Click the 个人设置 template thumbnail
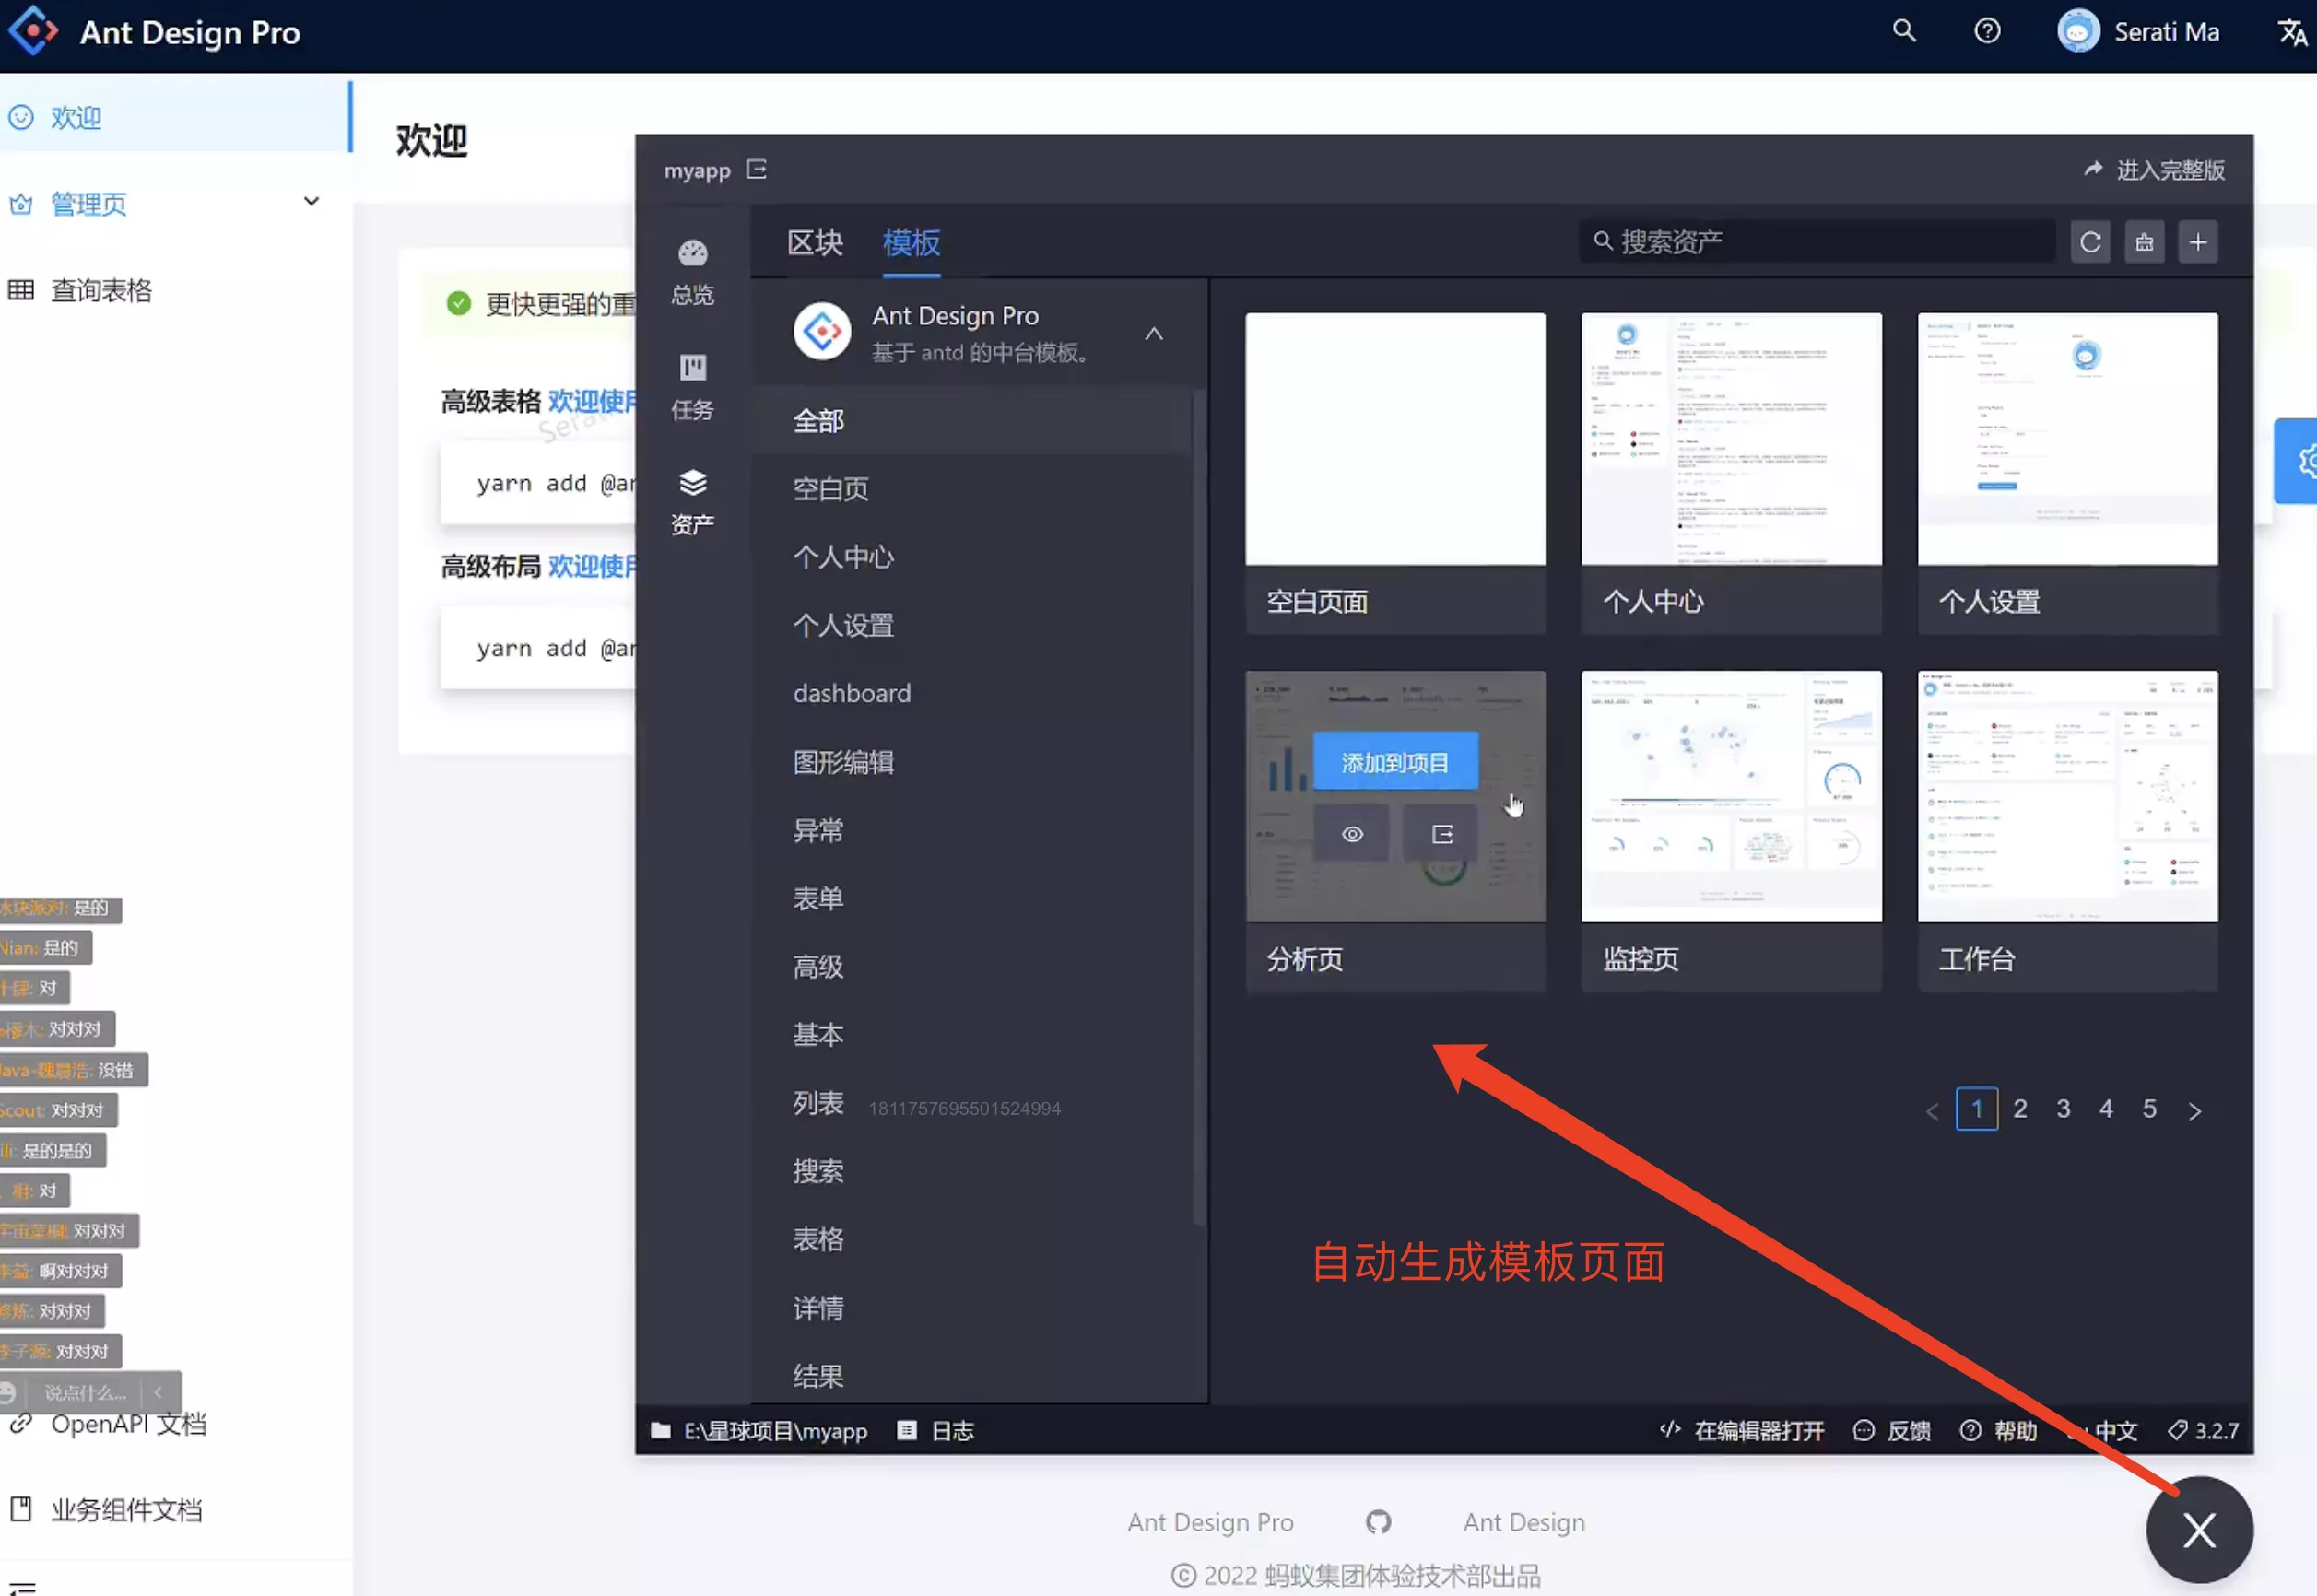Screen dimensions: 2317x1596 point(2067,439)
